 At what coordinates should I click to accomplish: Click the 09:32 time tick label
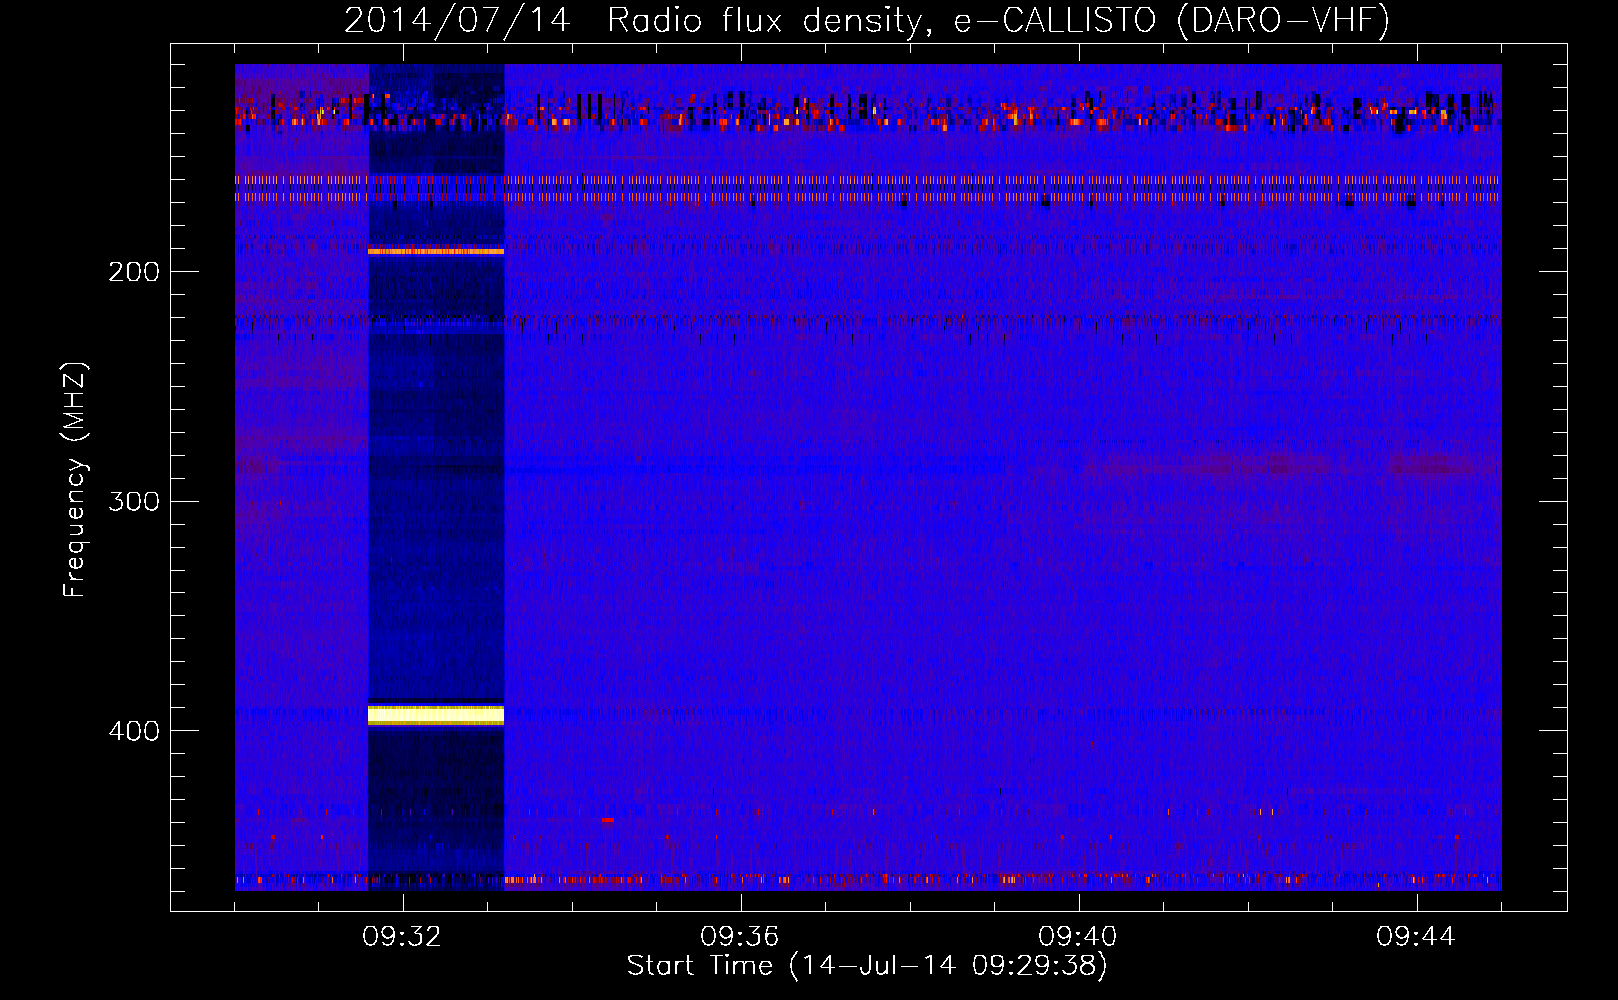point(402,937)
